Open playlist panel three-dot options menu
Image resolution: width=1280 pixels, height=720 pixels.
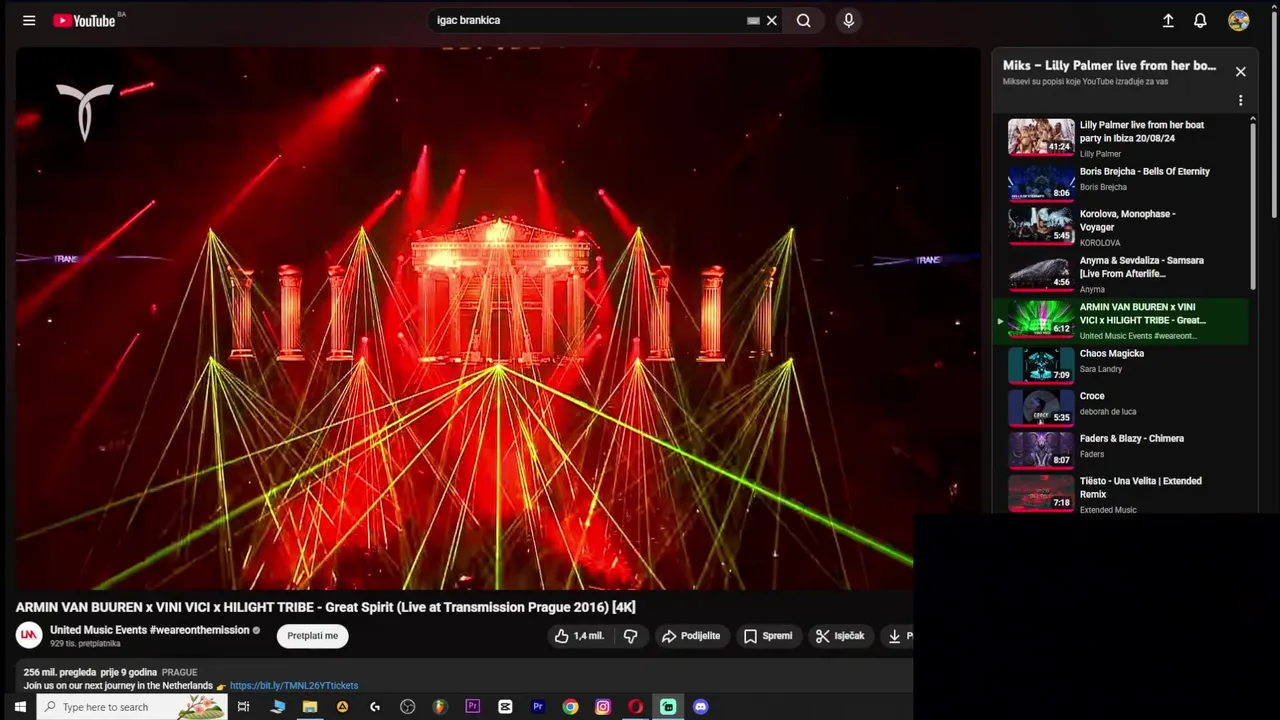click(1240, 100)
